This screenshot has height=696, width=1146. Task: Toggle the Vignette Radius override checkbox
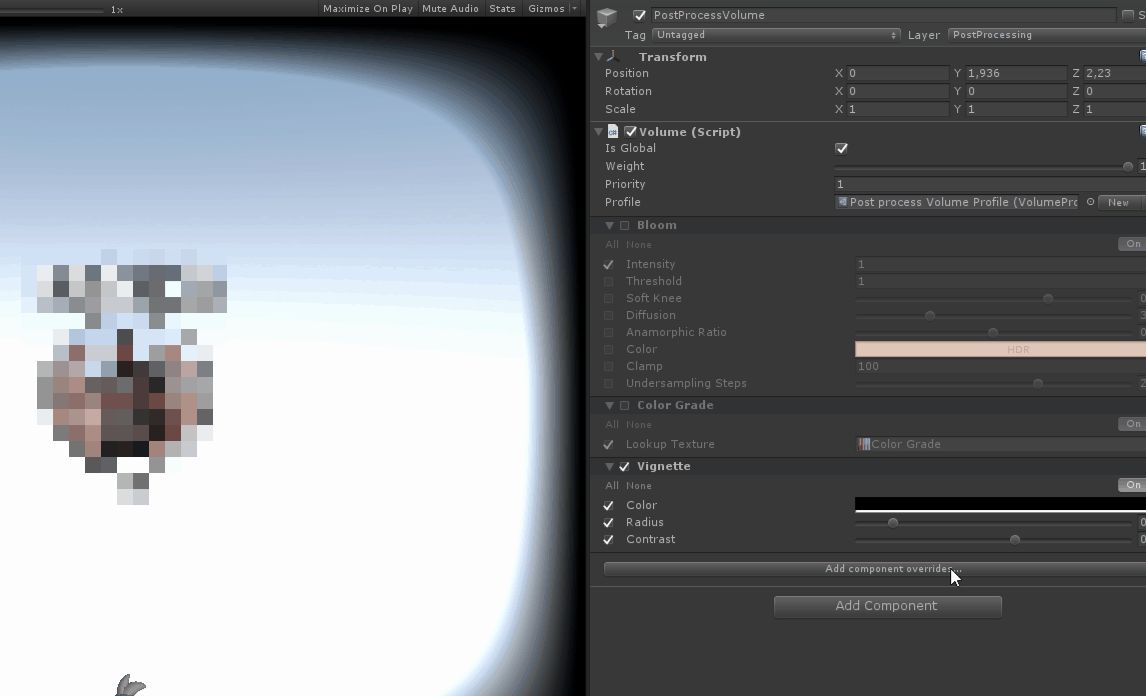608,522
